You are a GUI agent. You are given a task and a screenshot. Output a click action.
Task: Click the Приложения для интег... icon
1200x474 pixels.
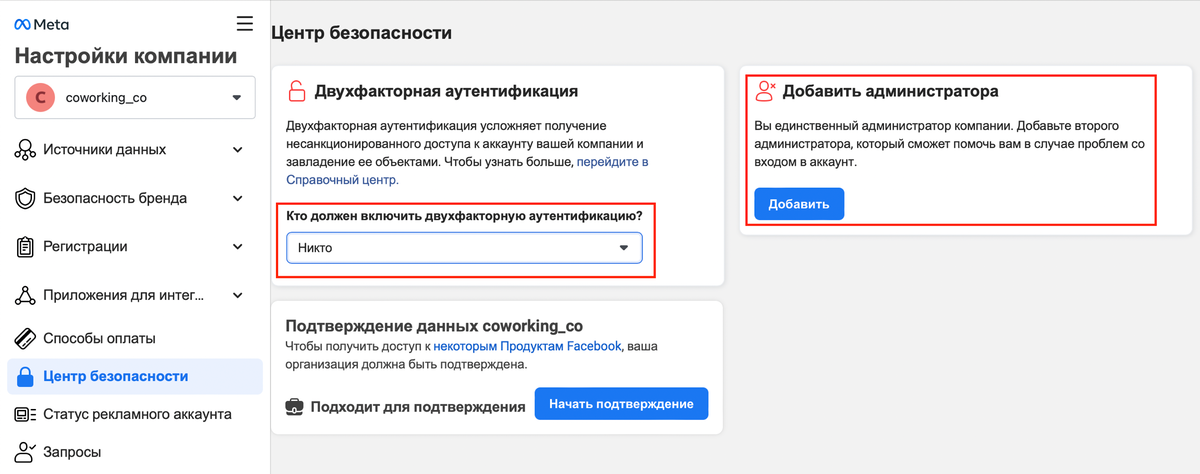(x=25, y=295)
